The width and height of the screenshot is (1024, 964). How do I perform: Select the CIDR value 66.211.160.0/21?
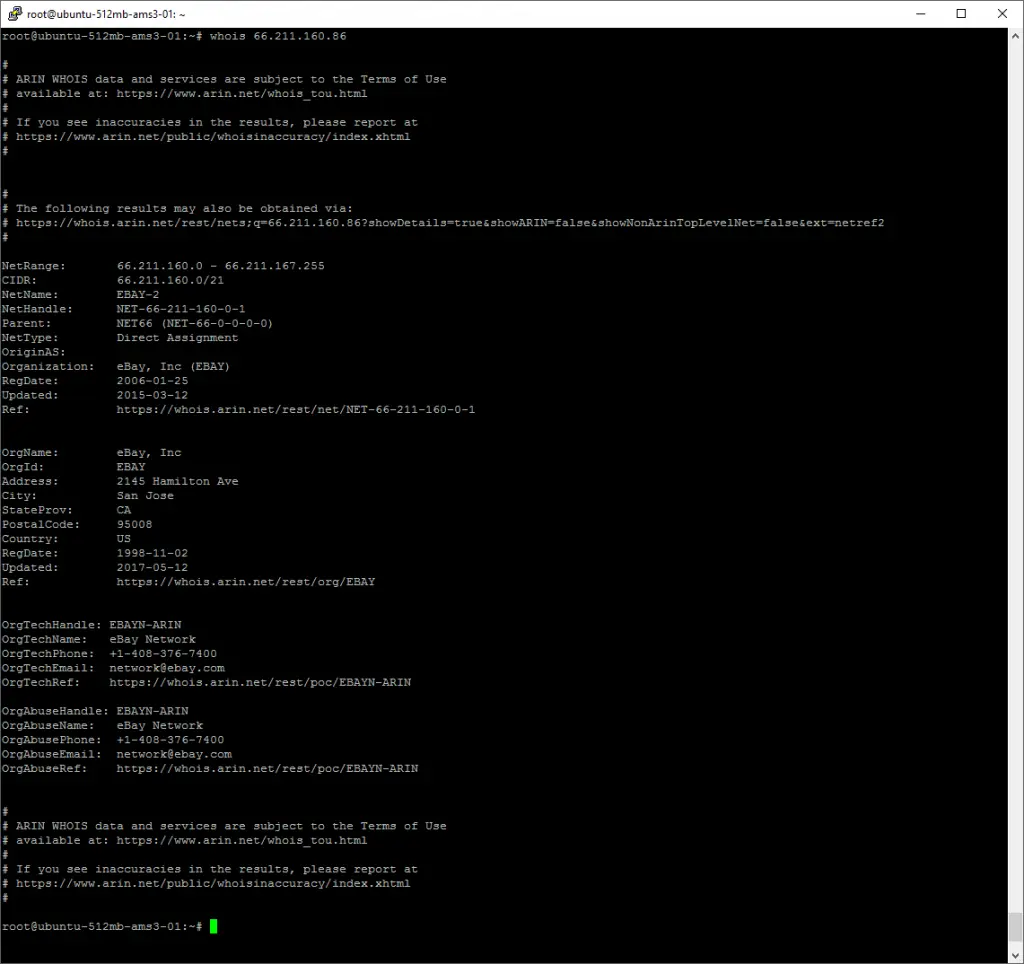coord(168,280)
